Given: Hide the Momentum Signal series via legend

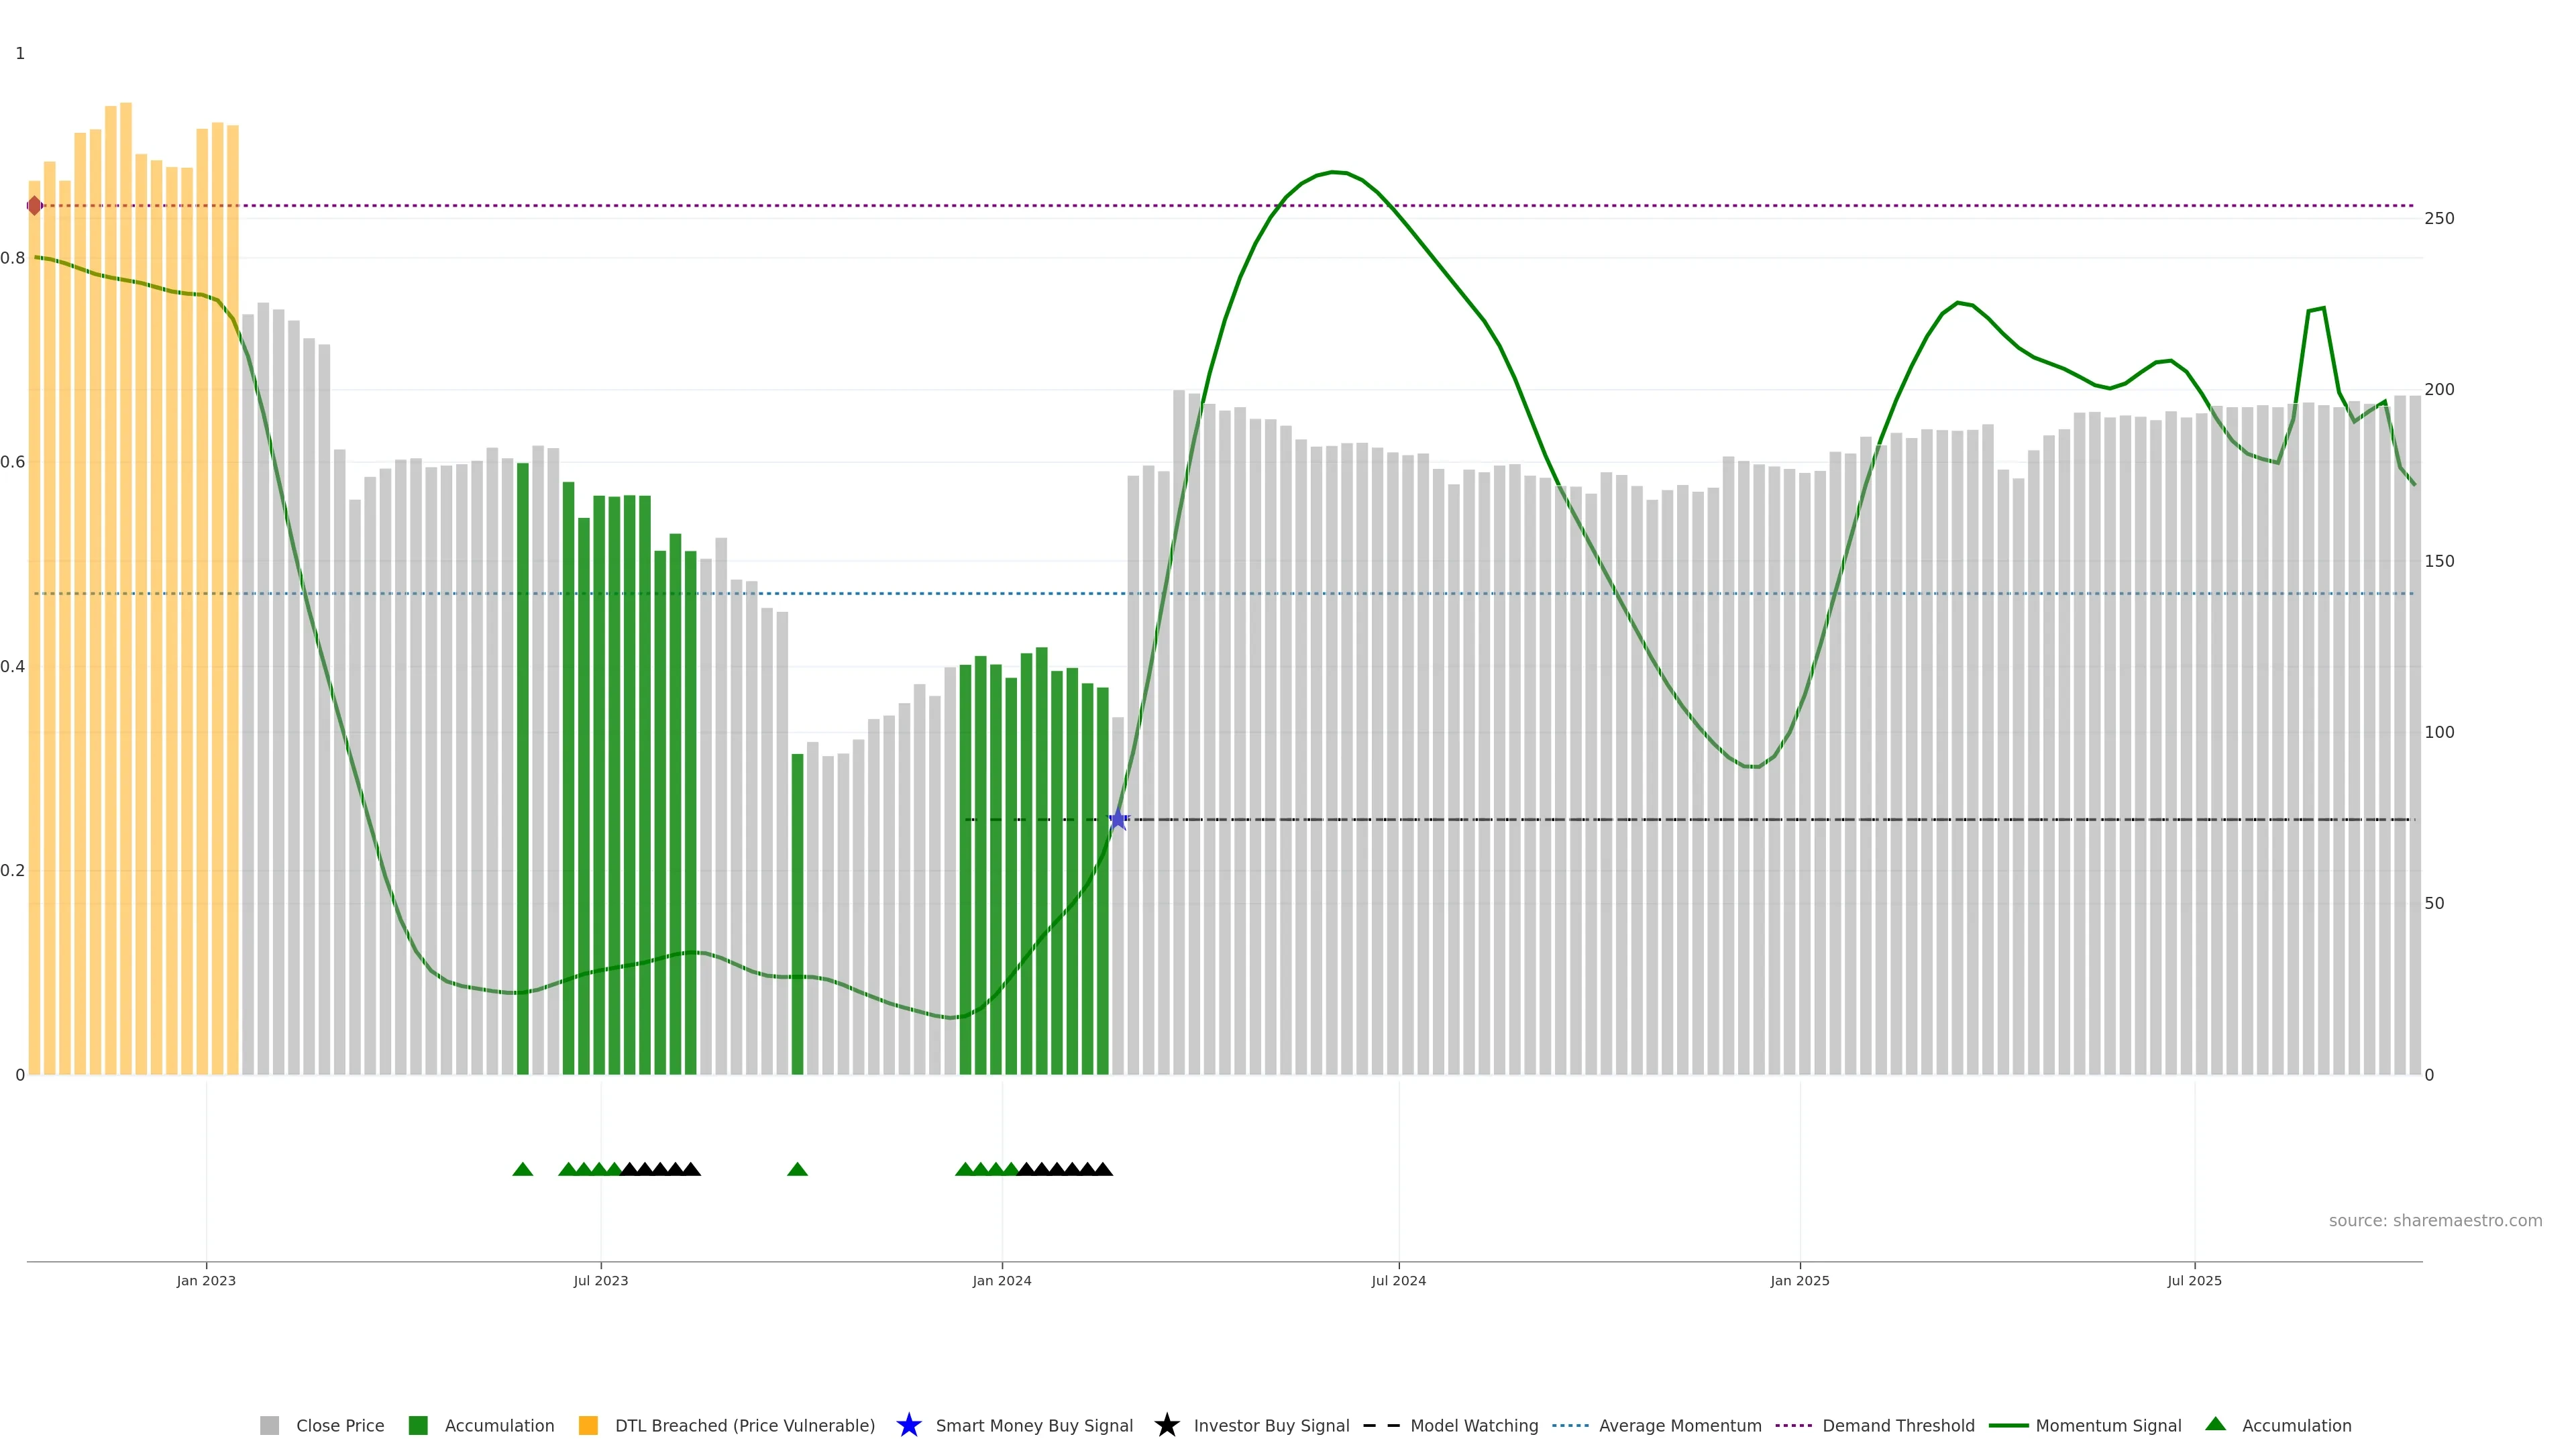Looking at the screenshot, I should pyautogui.click(x=2108, y=1425).
